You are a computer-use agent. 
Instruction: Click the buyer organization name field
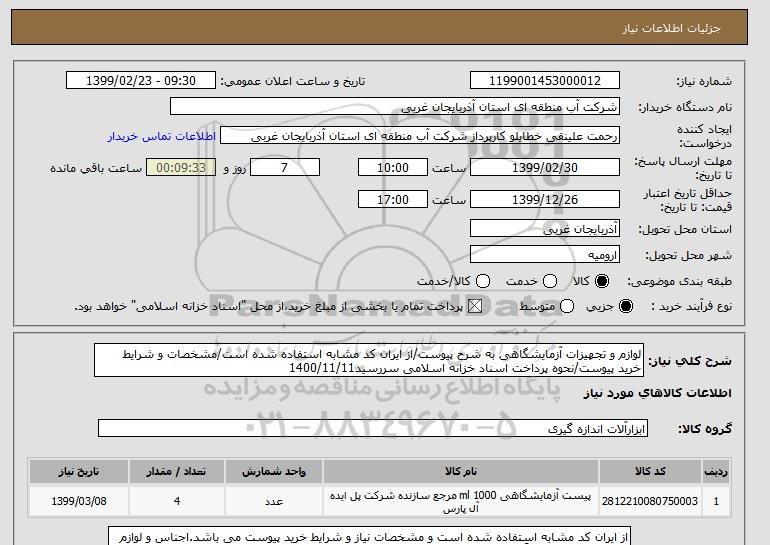tap(395, 107)
